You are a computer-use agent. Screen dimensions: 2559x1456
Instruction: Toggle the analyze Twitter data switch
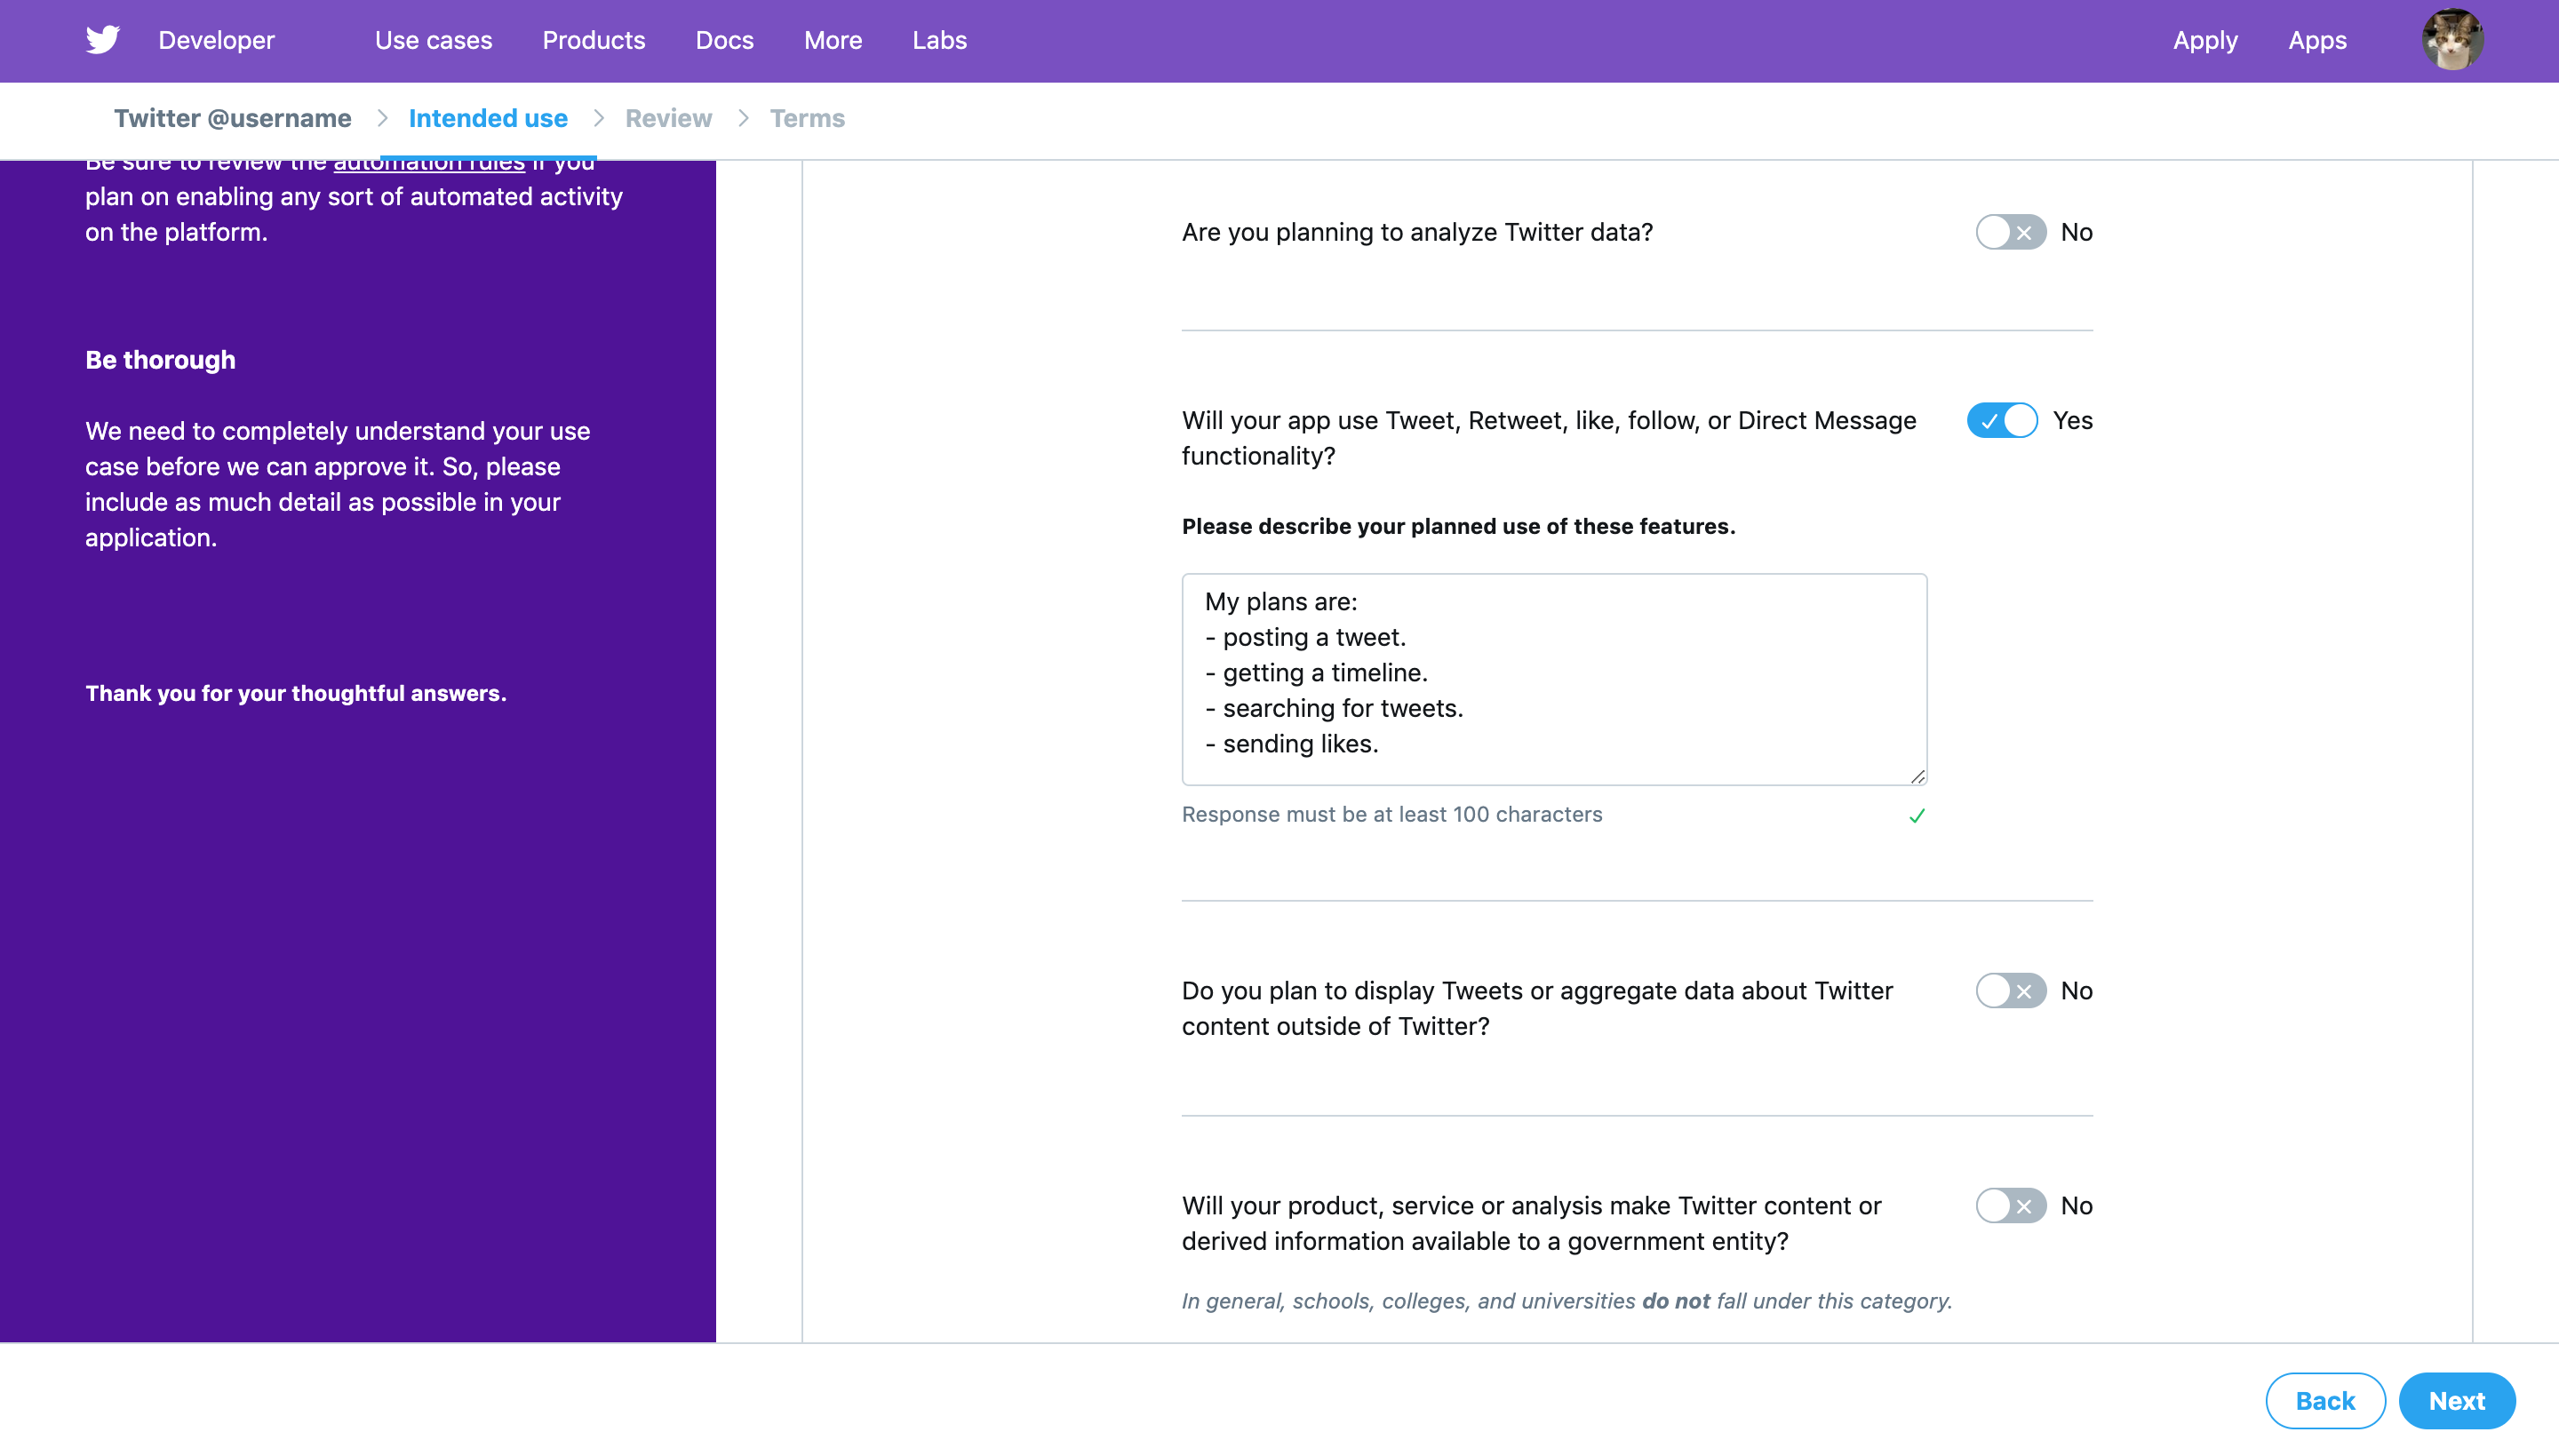[x=2010, y=232]
